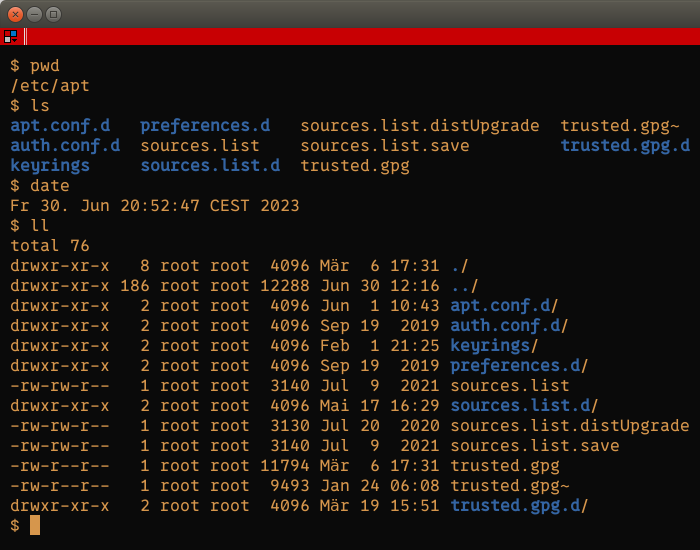Click the /etc/apt output line
Image resolution: width=700 pixels, height=550 pixels.
click(x=50, y=86)
